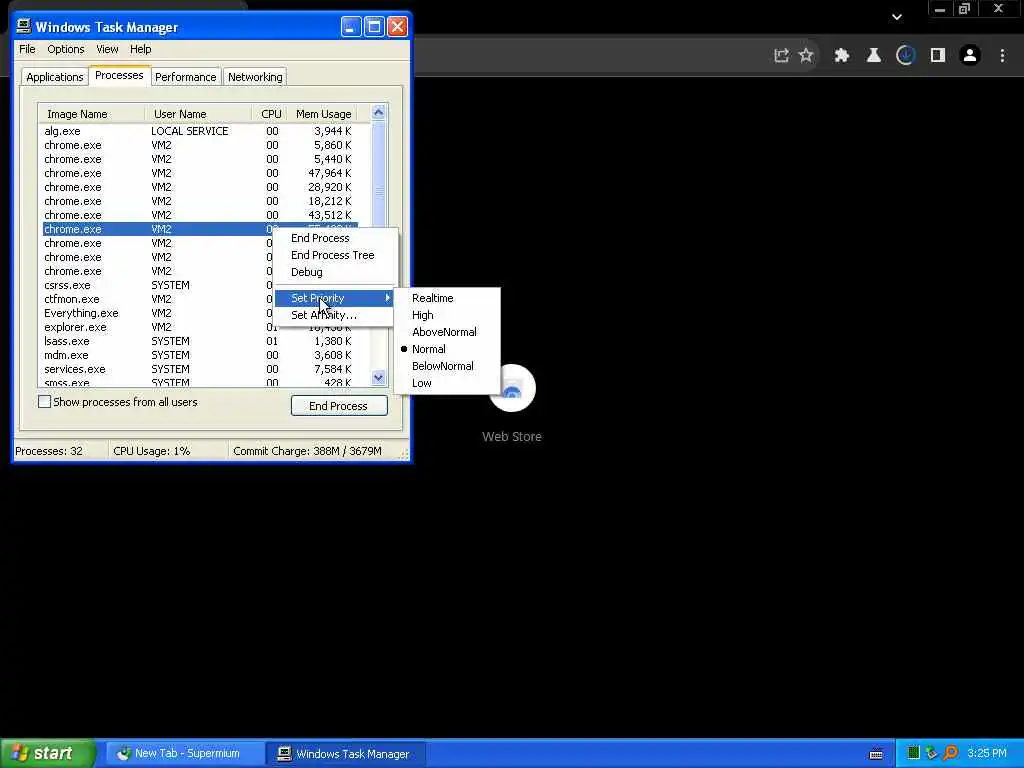
Task: Click the blue circular extension icon
Action: click(x=905, y=56)
